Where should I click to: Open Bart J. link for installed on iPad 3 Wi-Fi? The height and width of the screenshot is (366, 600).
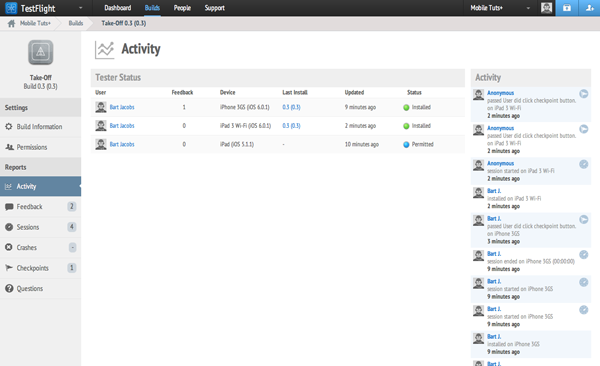pyautogui.click(x=494, y=191)
